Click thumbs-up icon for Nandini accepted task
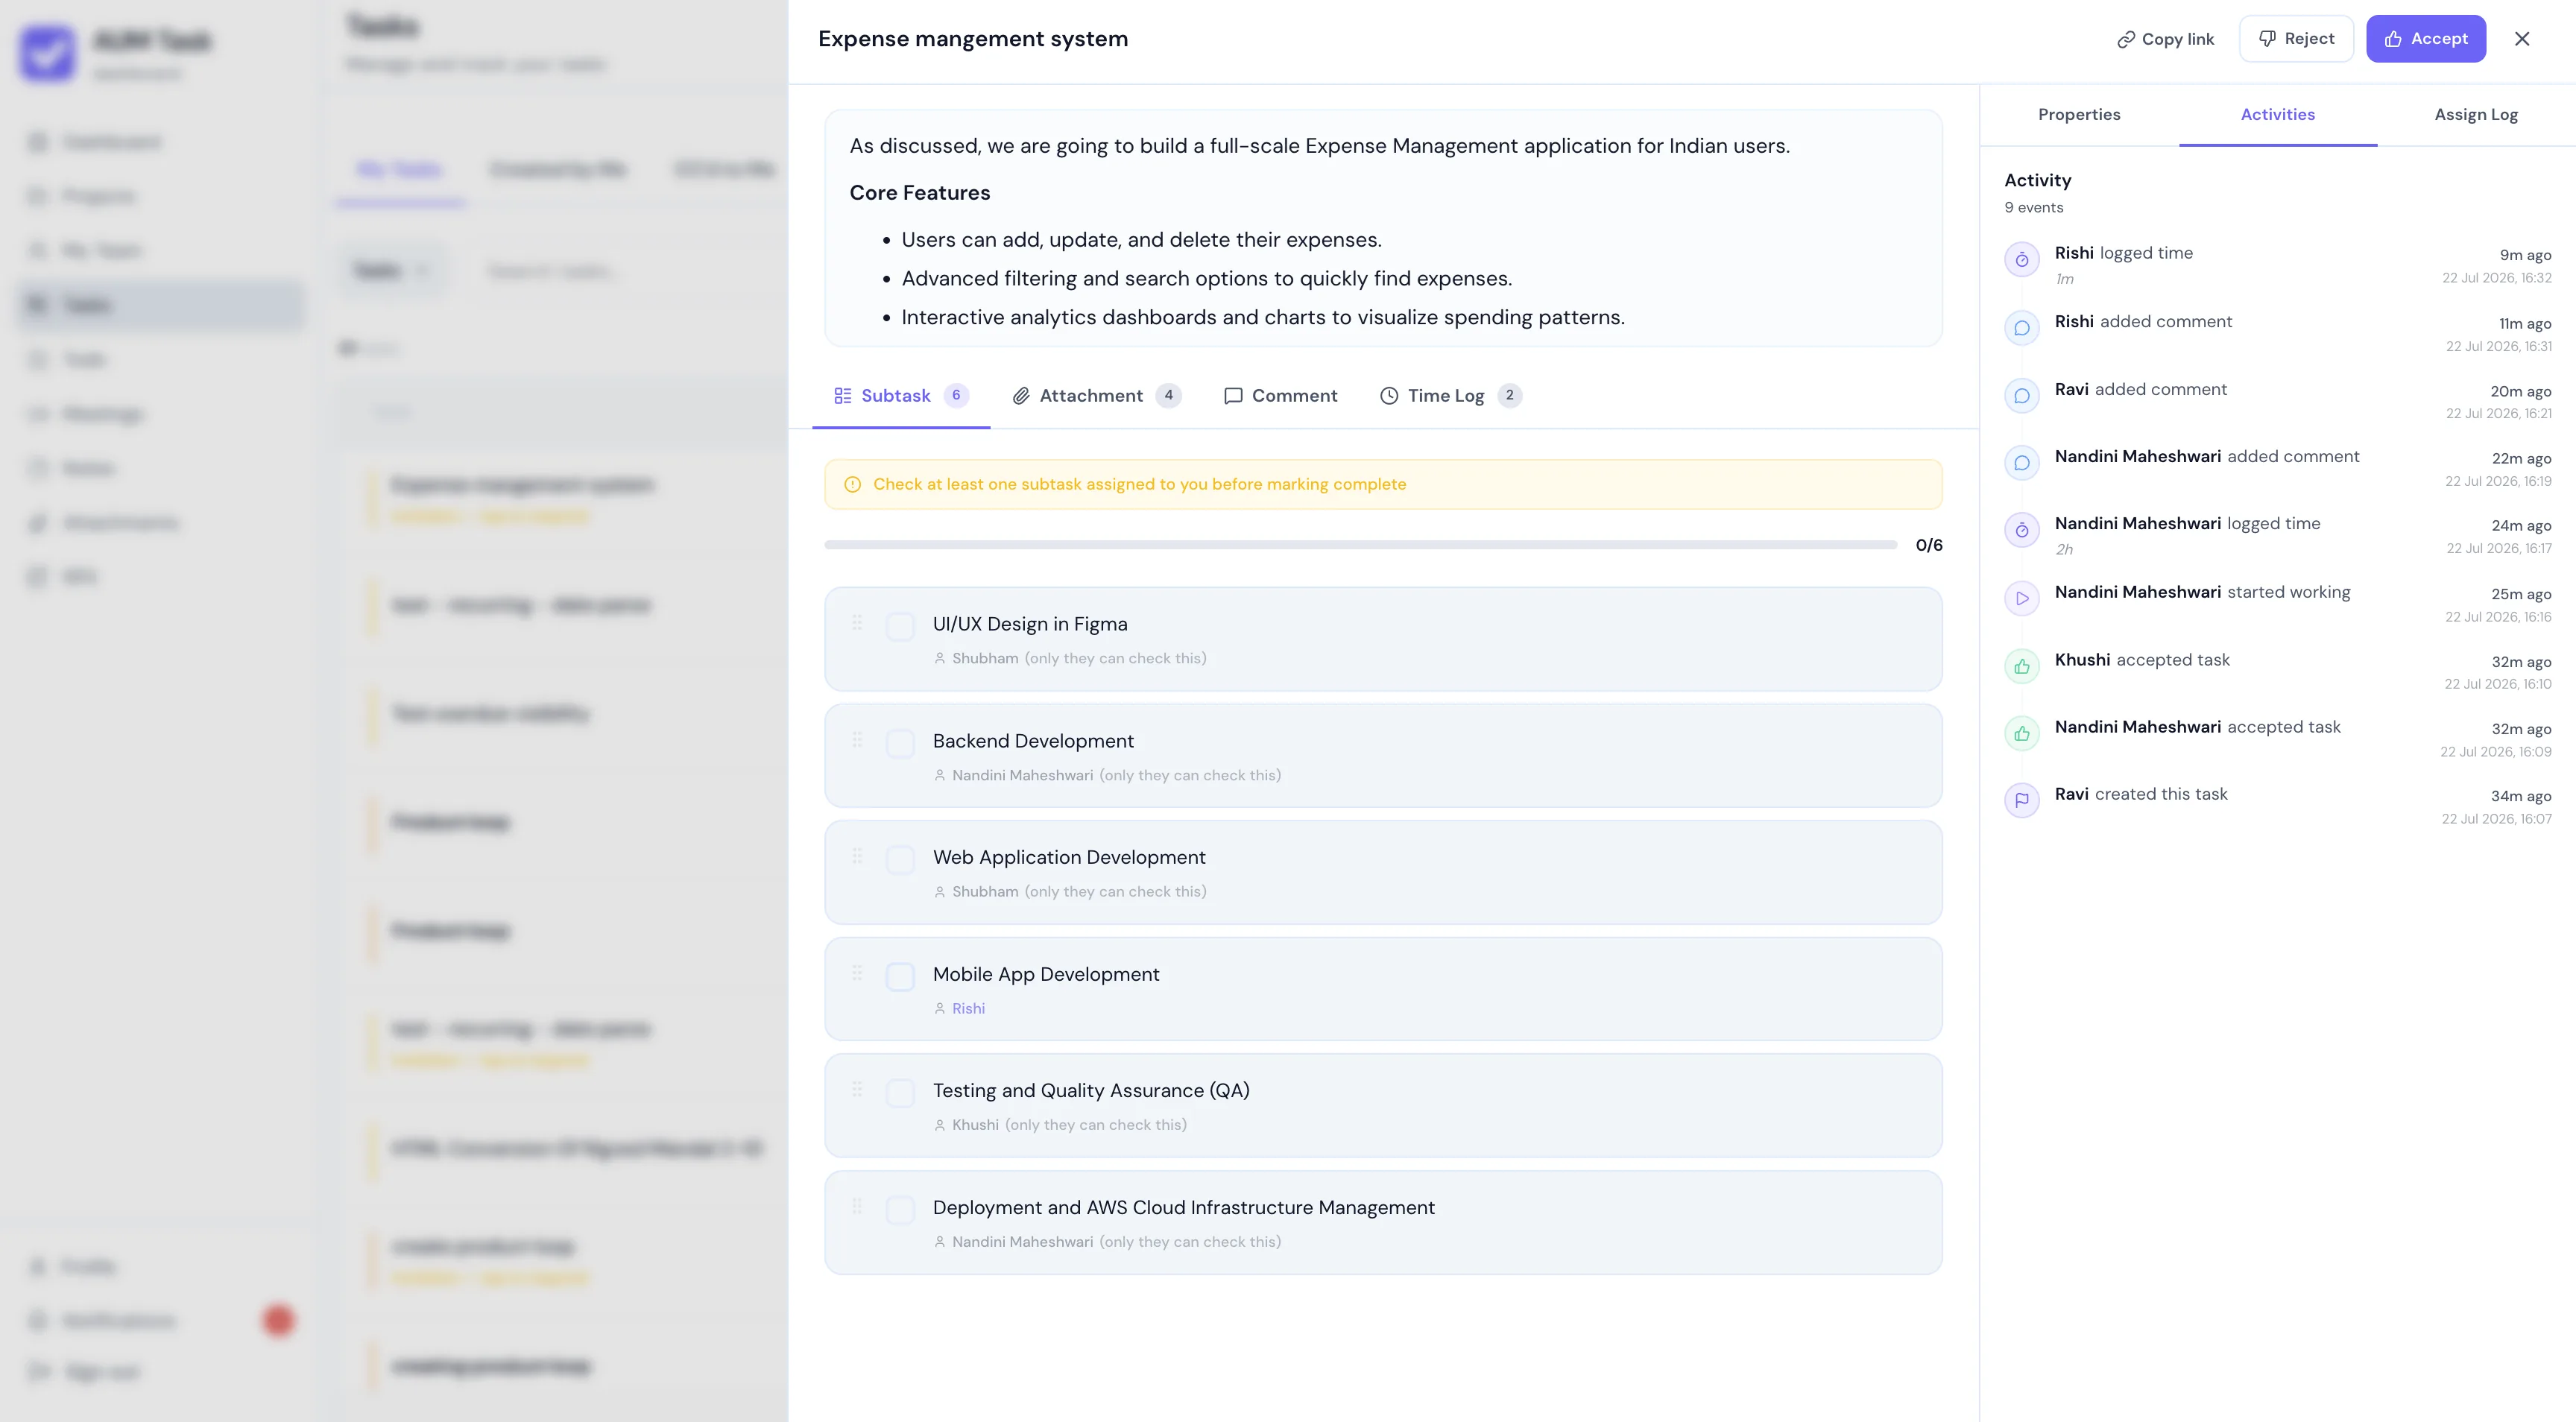The image size is (2576, 1422). pyautogui.click(x=2021, y=734)
